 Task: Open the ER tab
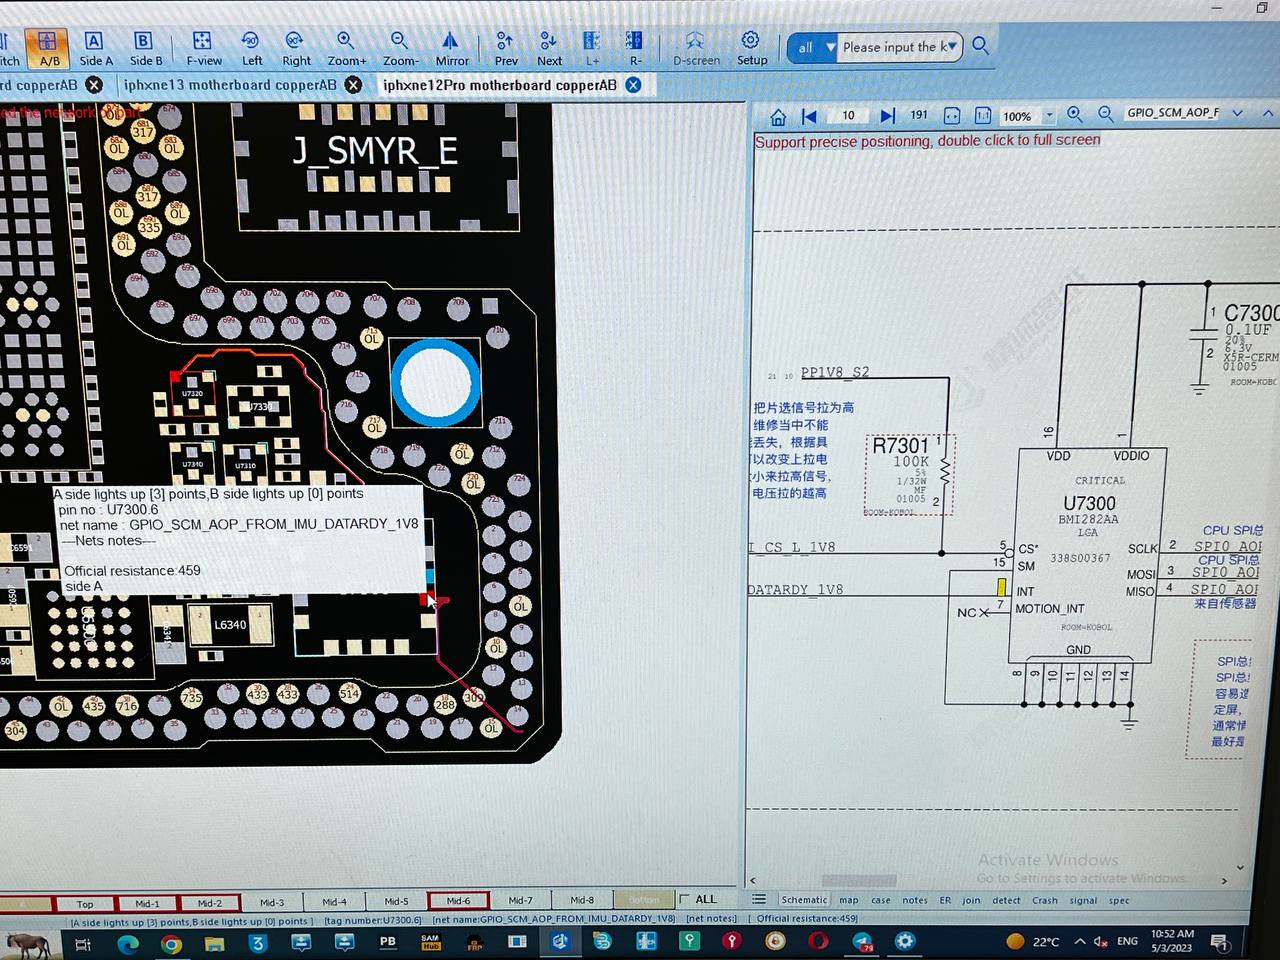(945, 900)
